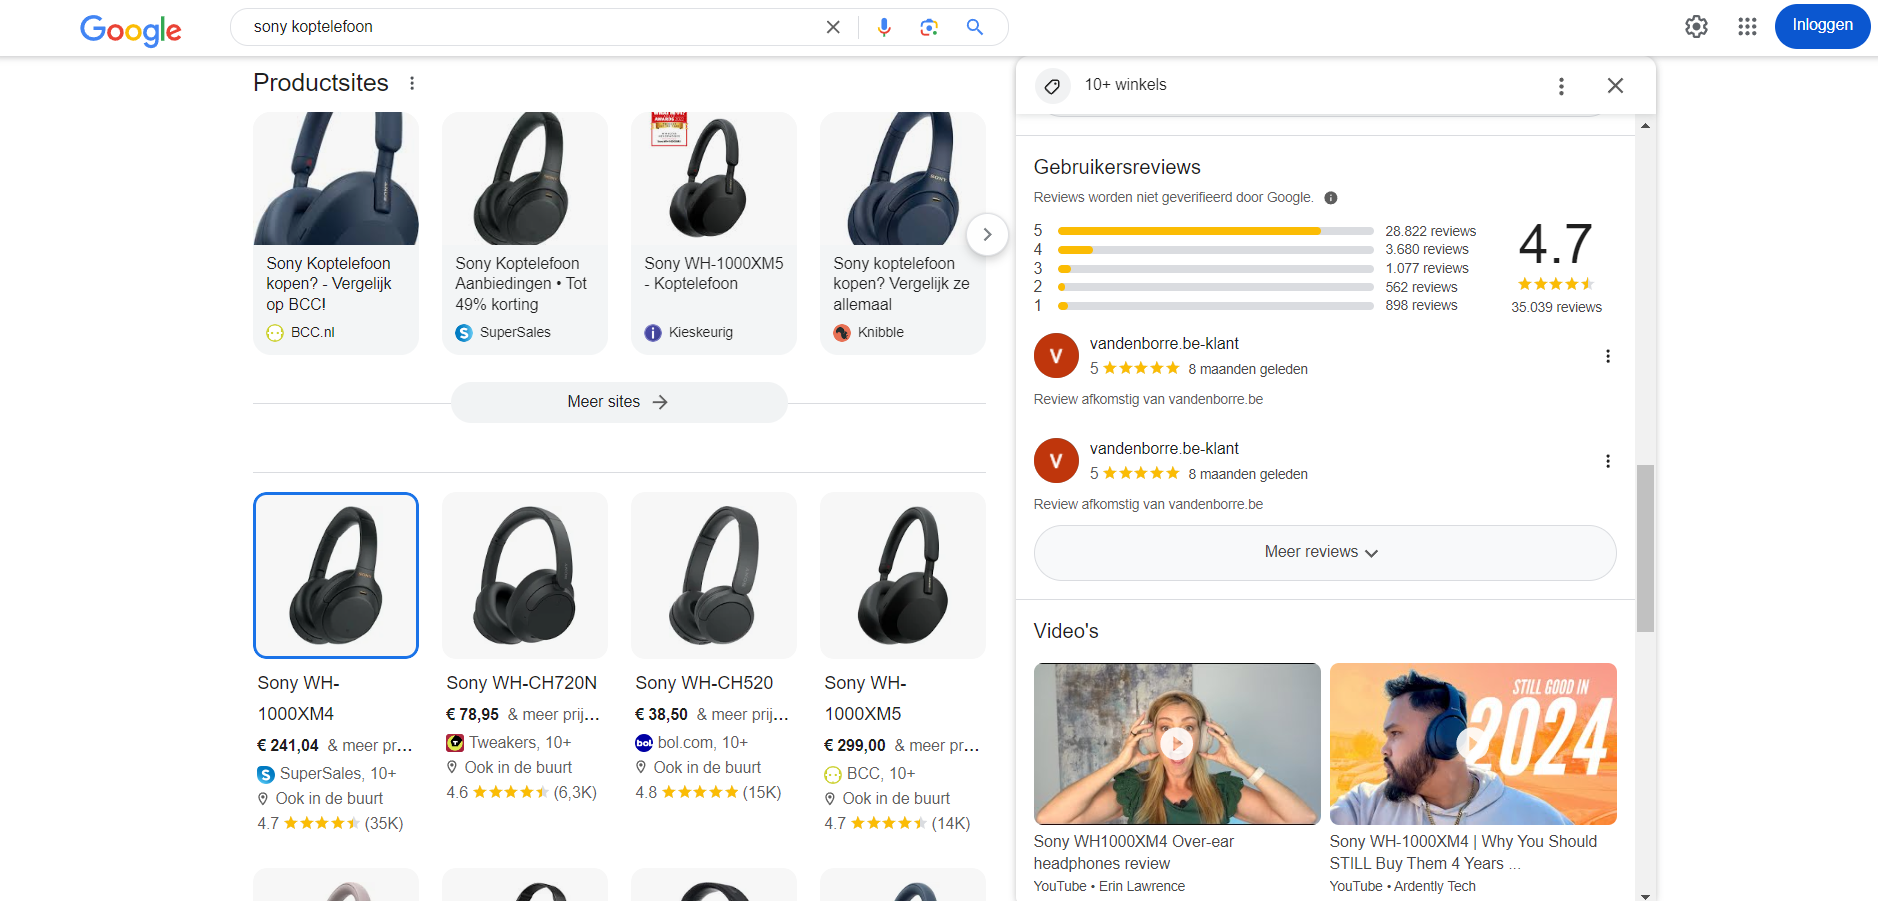Select the Sony WH-1000XM5 product thumbnail

click(903, 575)
